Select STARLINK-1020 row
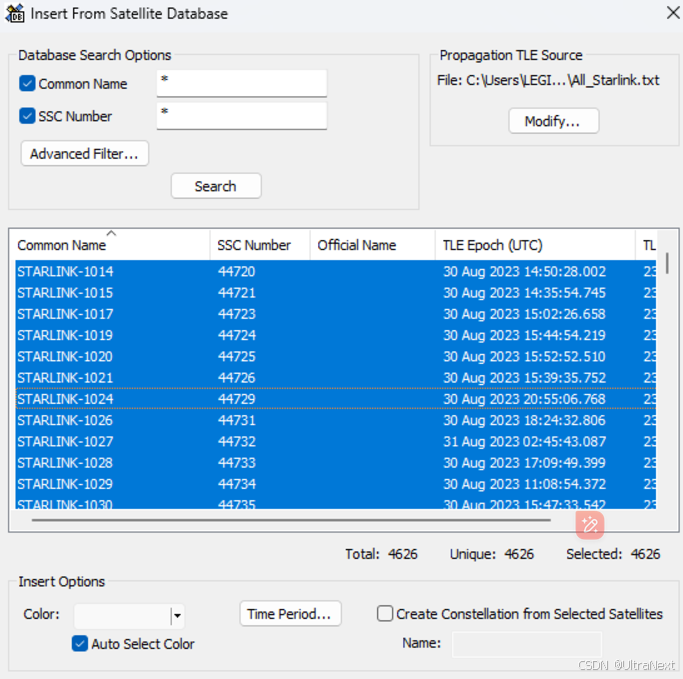Viewport: 683px width, 679px height. (335, 356)
